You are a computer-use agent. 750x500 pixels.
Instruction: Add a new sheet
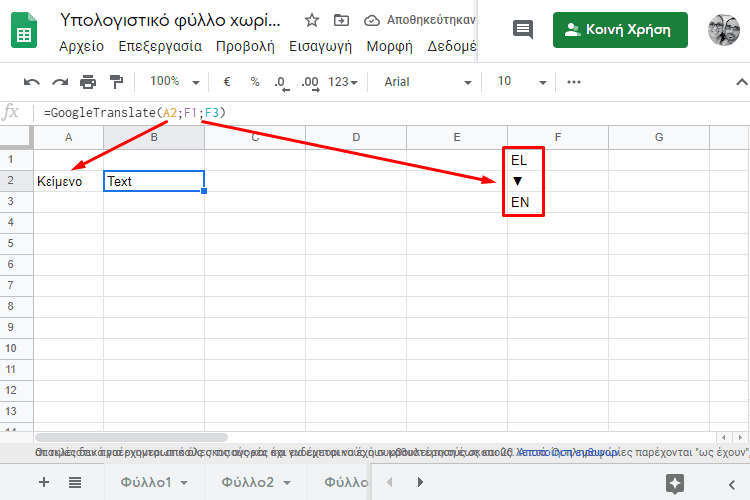[44, 482]
